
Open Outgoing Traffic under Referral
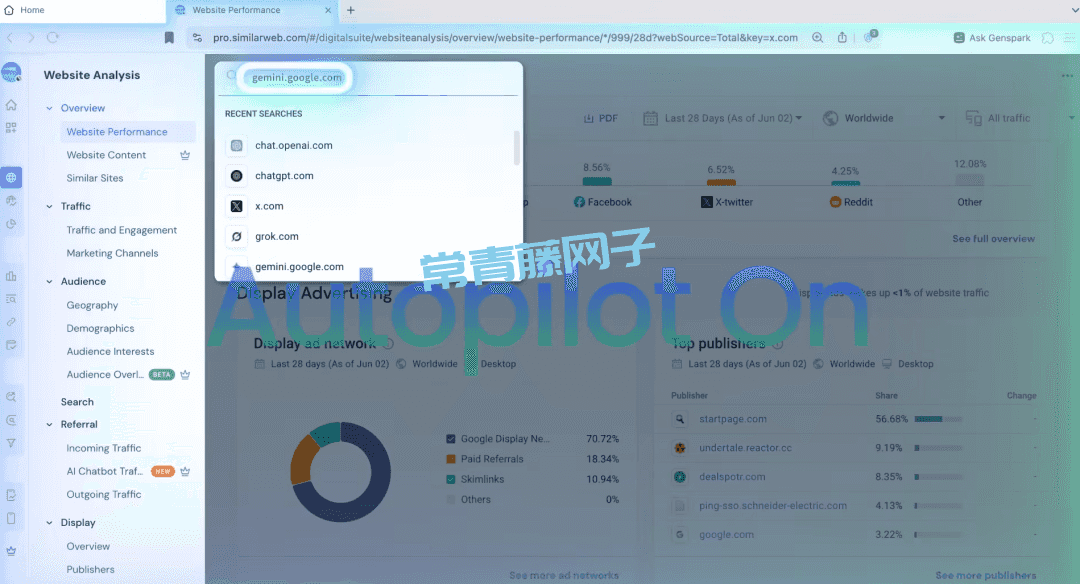click(x=104, y=494)
